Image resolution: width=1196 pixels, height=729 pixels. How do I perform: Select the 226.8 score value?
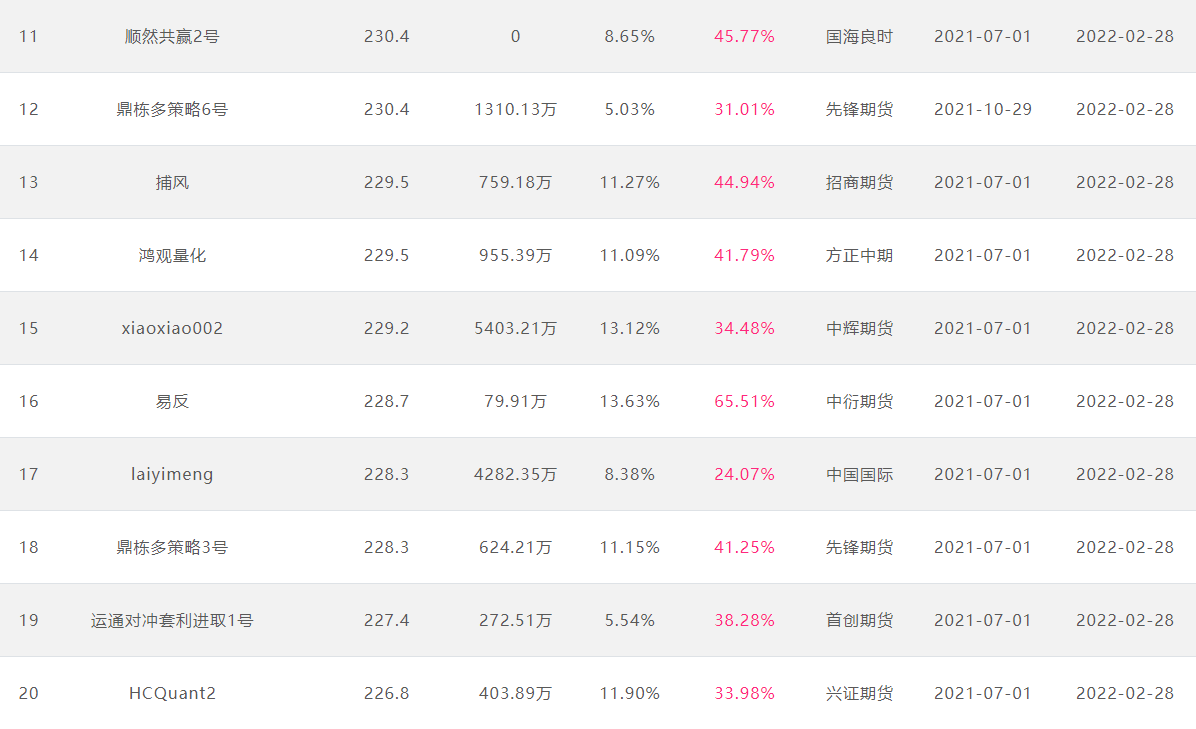tap(386, 693)
